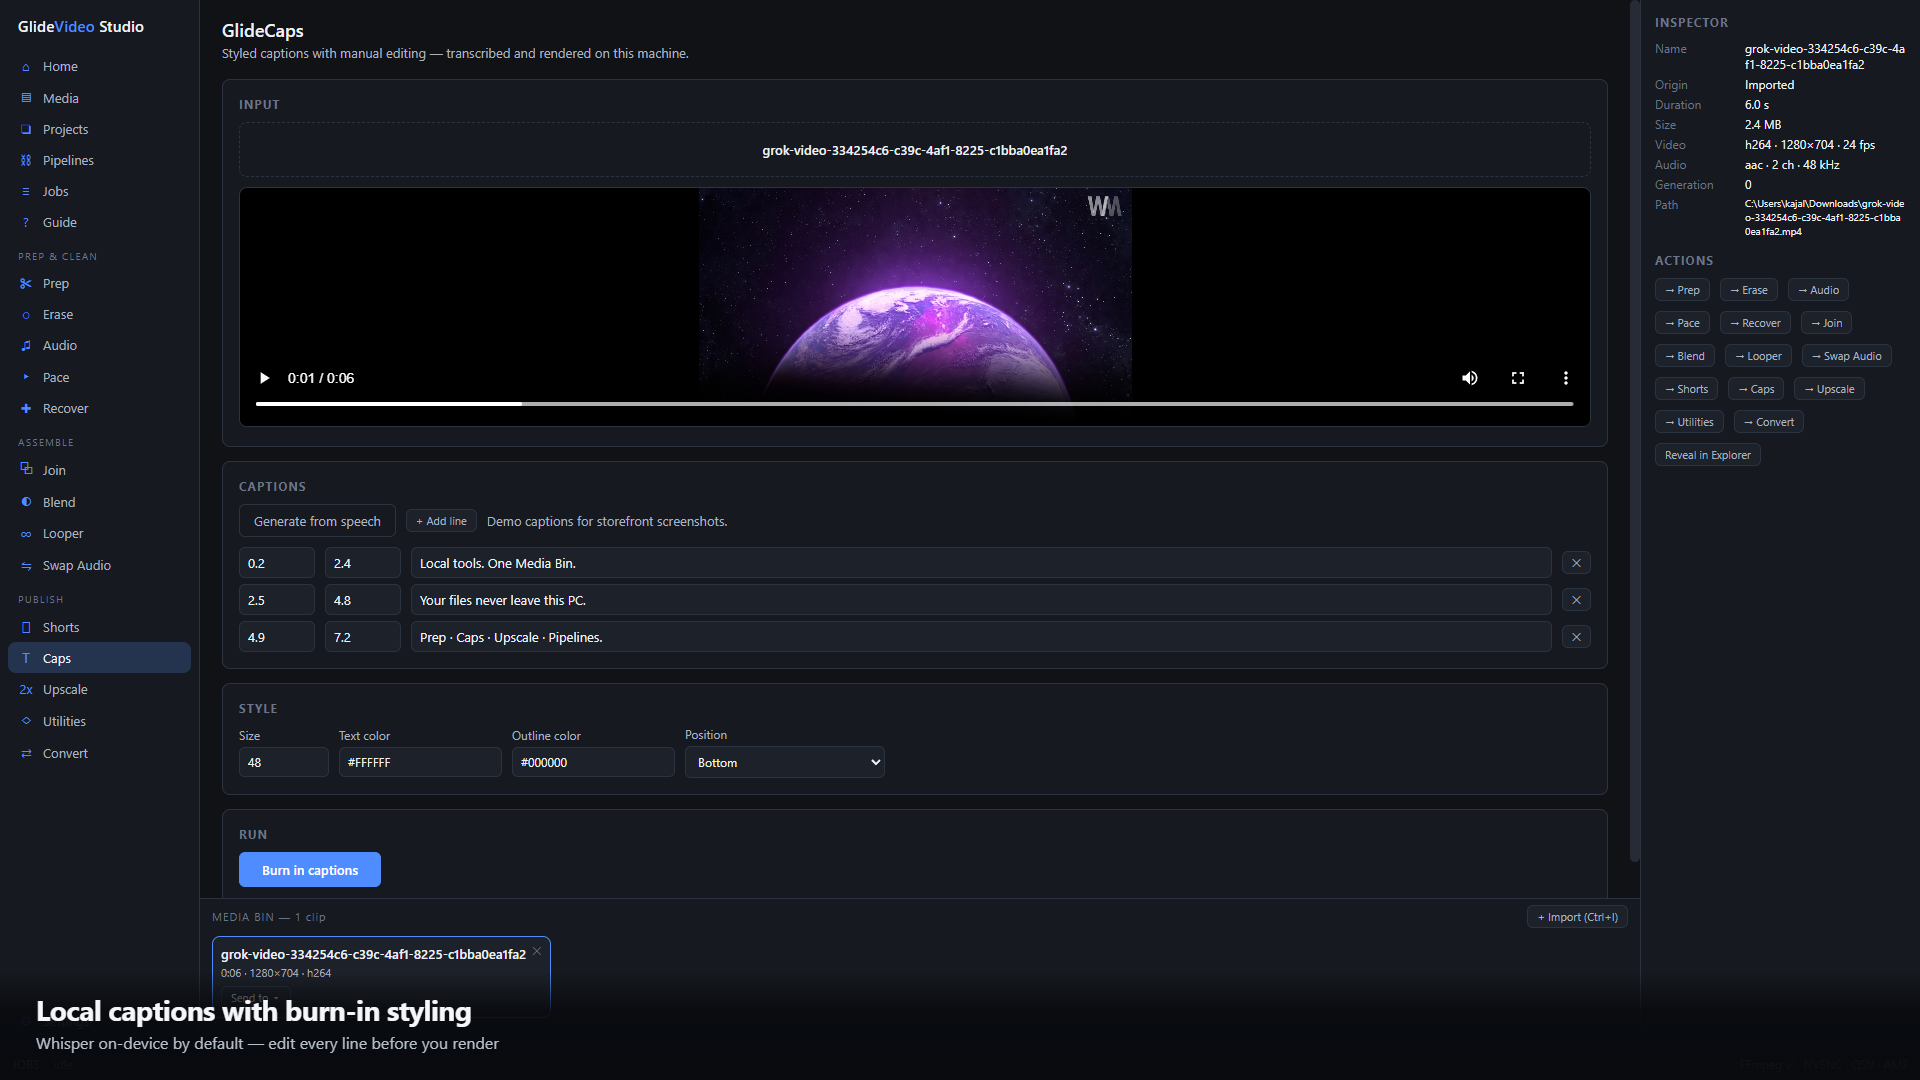1920x1080 pixels.
Task: Remove caption 'Your files never leave this PC.'
Action: [x=1576, y=600]
